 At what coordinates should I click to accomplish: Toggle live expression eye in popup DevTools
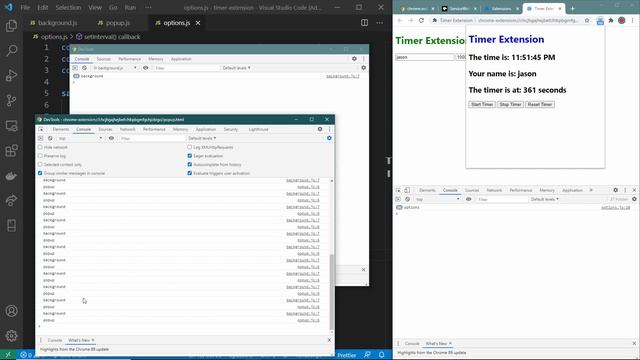click(x=111, y=138)
